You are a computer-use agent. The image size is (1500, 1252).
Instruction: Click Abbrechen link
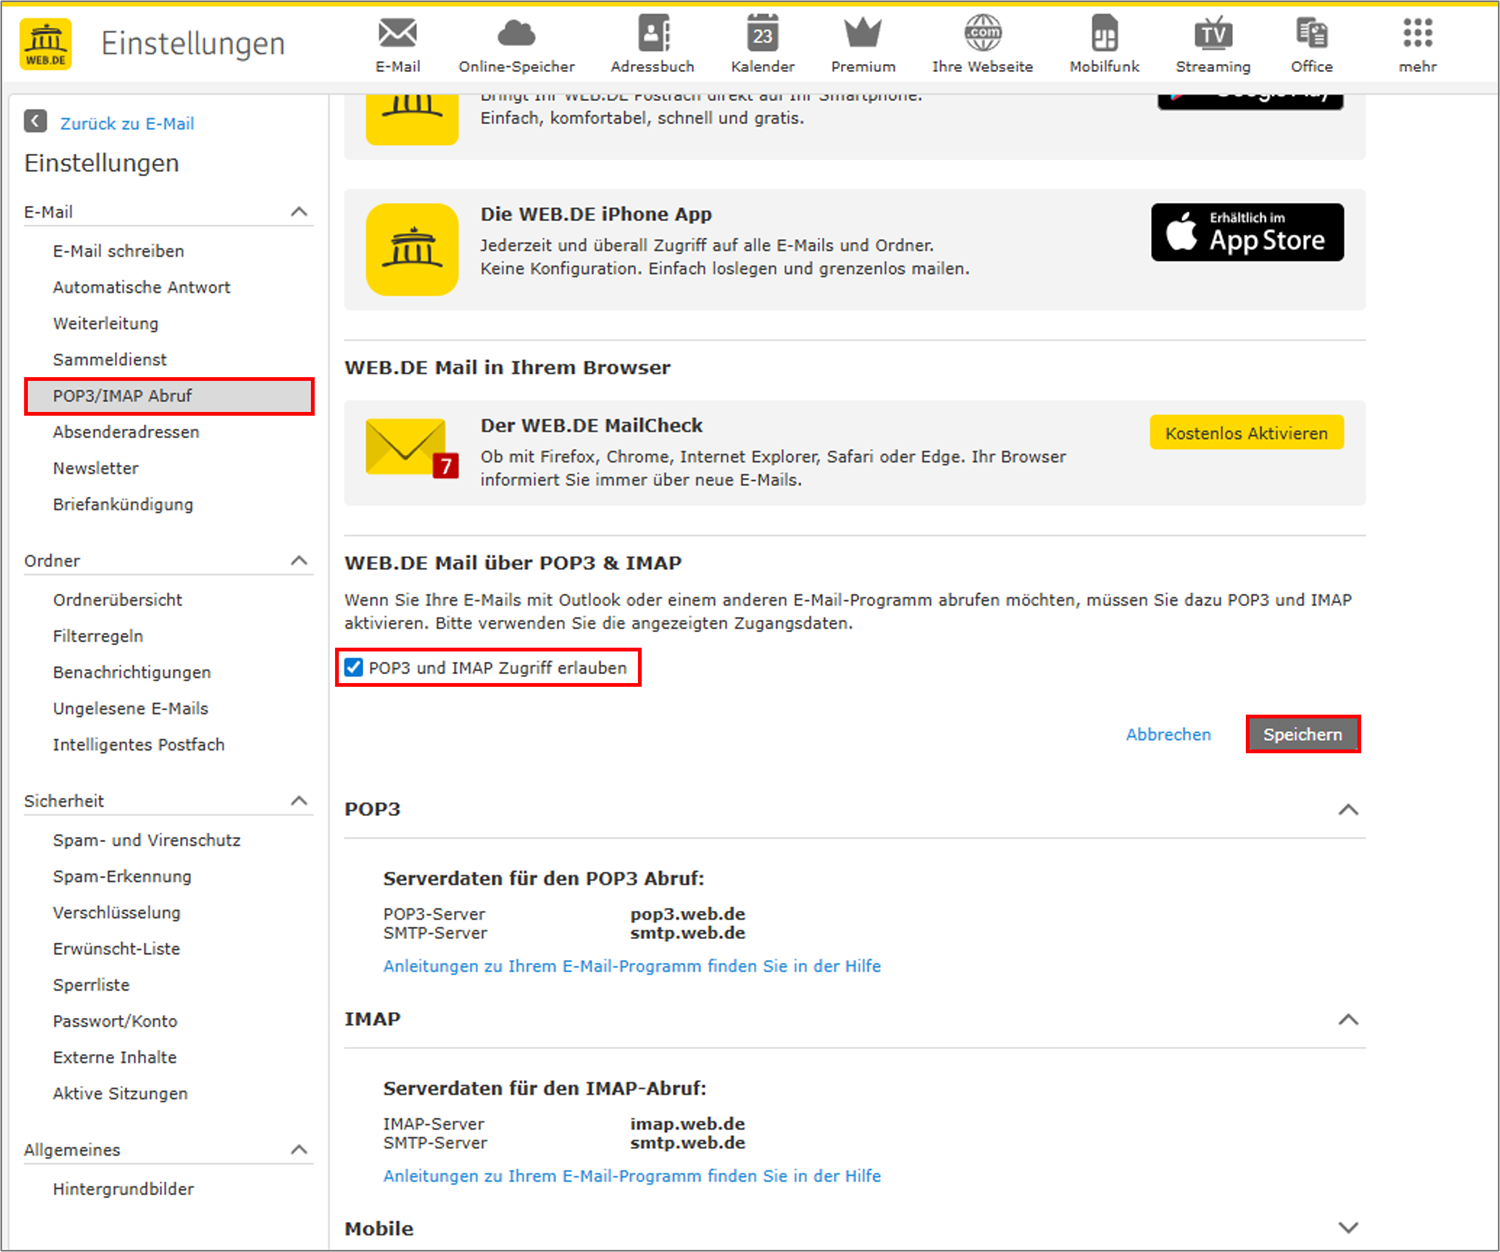click(1168, 735)
